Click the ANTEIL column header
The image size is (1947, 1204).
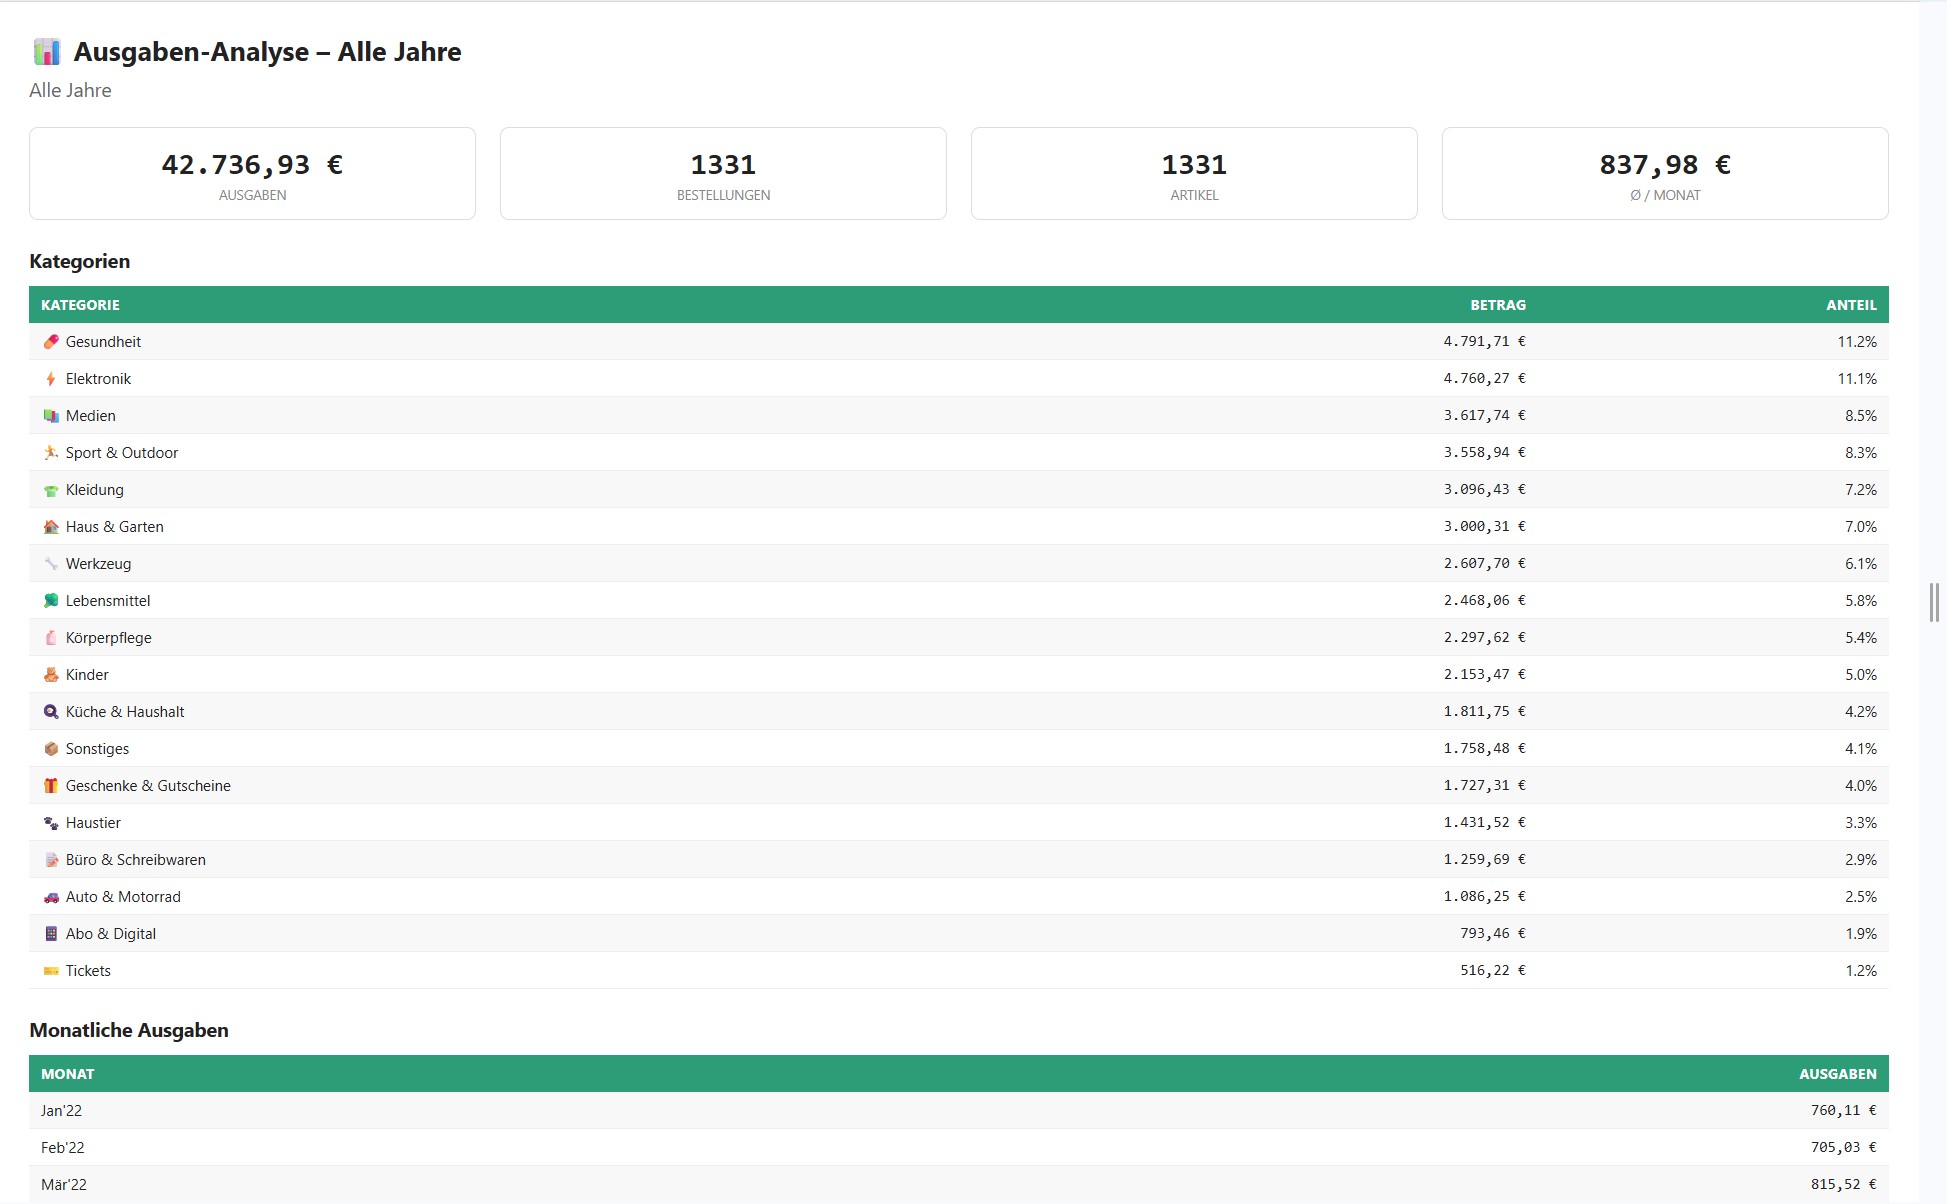pos(1851,305)
